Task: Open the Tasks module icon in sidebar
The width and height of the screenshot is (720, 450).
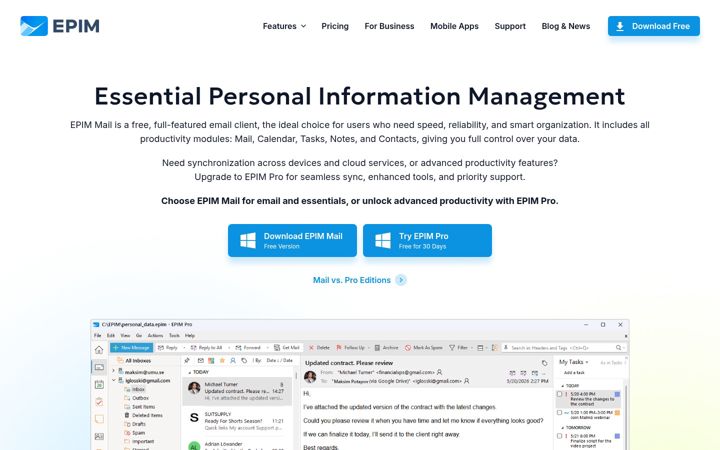Action: 99,402
